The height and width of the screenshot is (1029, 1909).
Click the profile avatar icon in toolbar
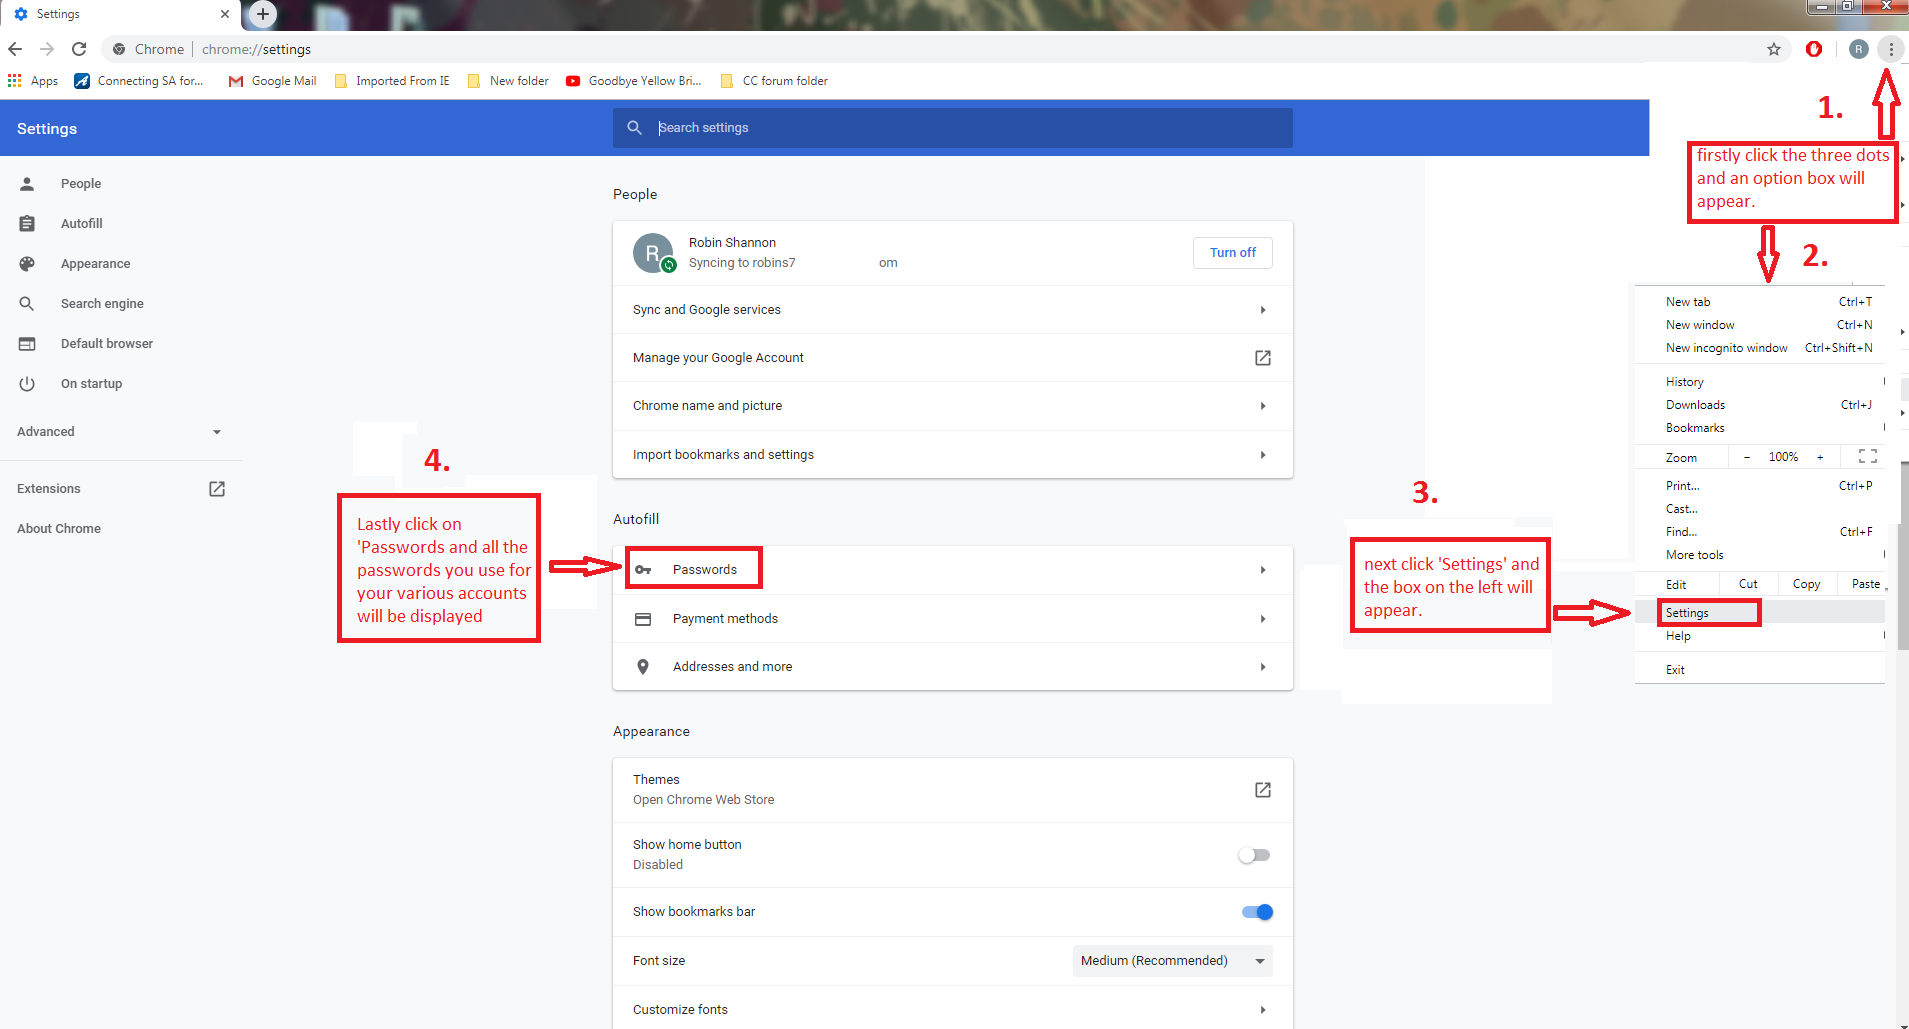click(1858, 49)
